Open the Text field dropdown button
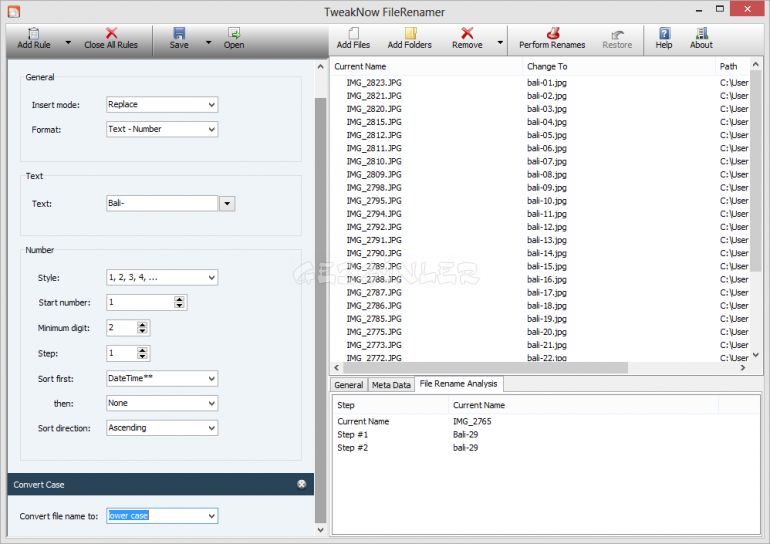 click(x=227, y=203)
